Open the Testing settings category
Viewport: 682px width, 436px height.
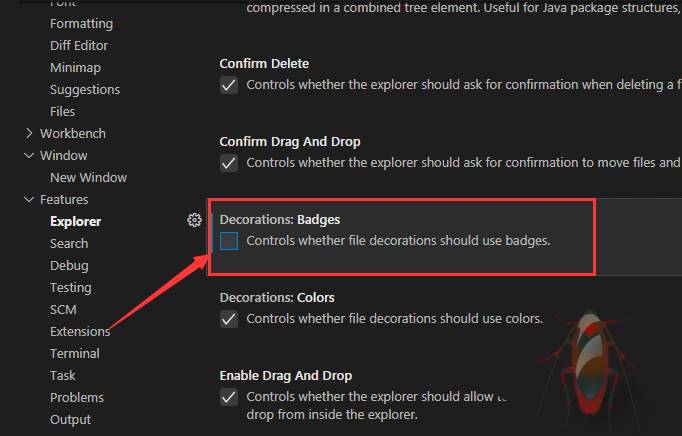pyautogui.click(x=70, y=287)
